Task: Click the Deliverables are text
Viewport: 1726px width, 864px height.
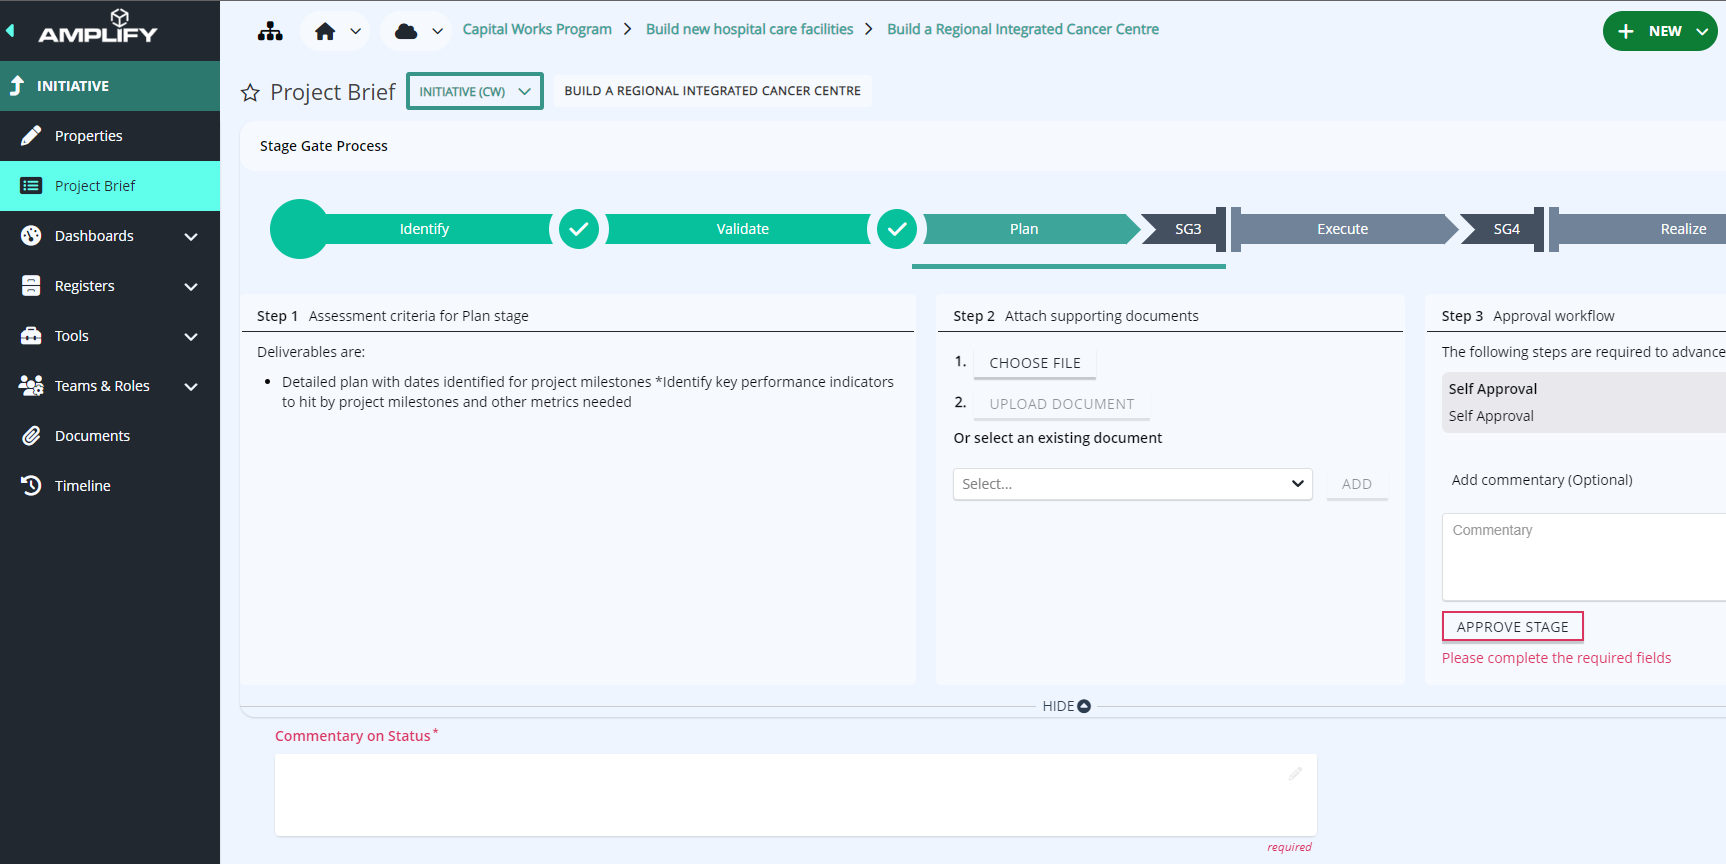Action: pos(311,352)
